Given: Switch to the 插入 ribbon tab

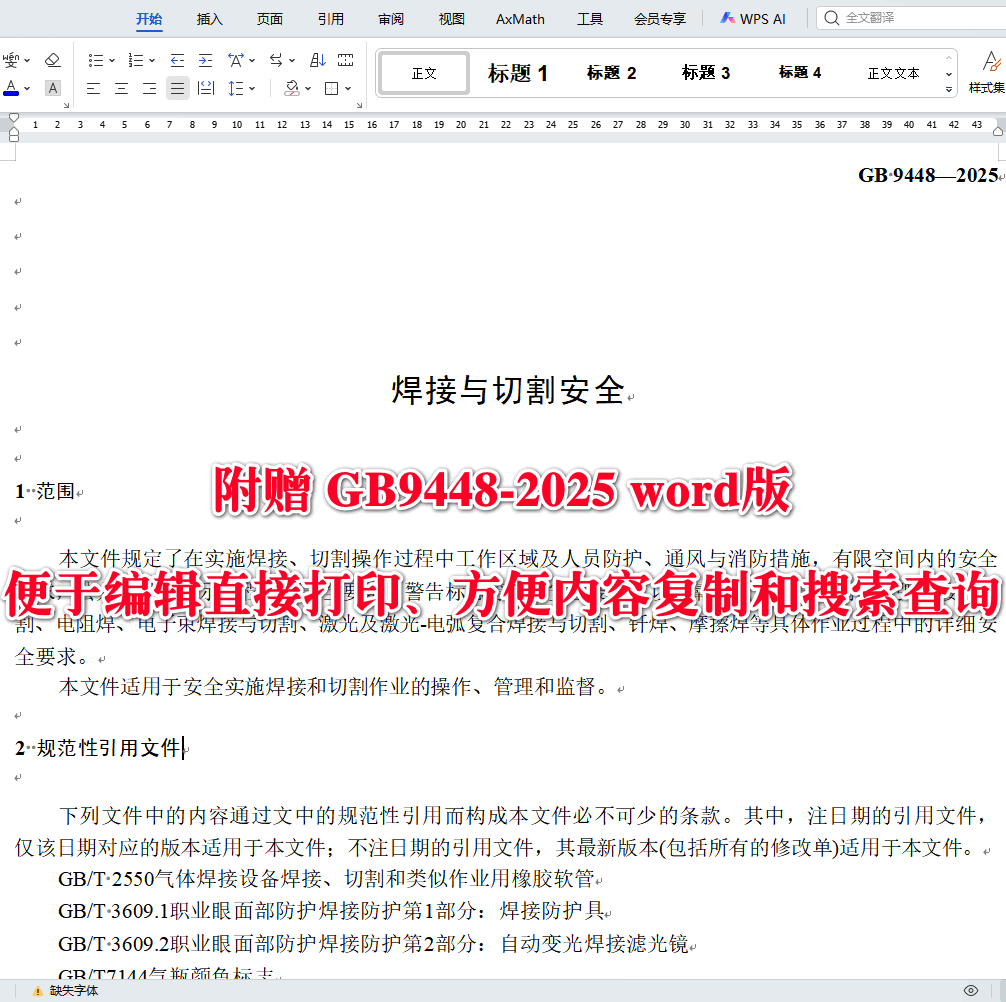Looking at the screenshot, I should tap(209, 18).
